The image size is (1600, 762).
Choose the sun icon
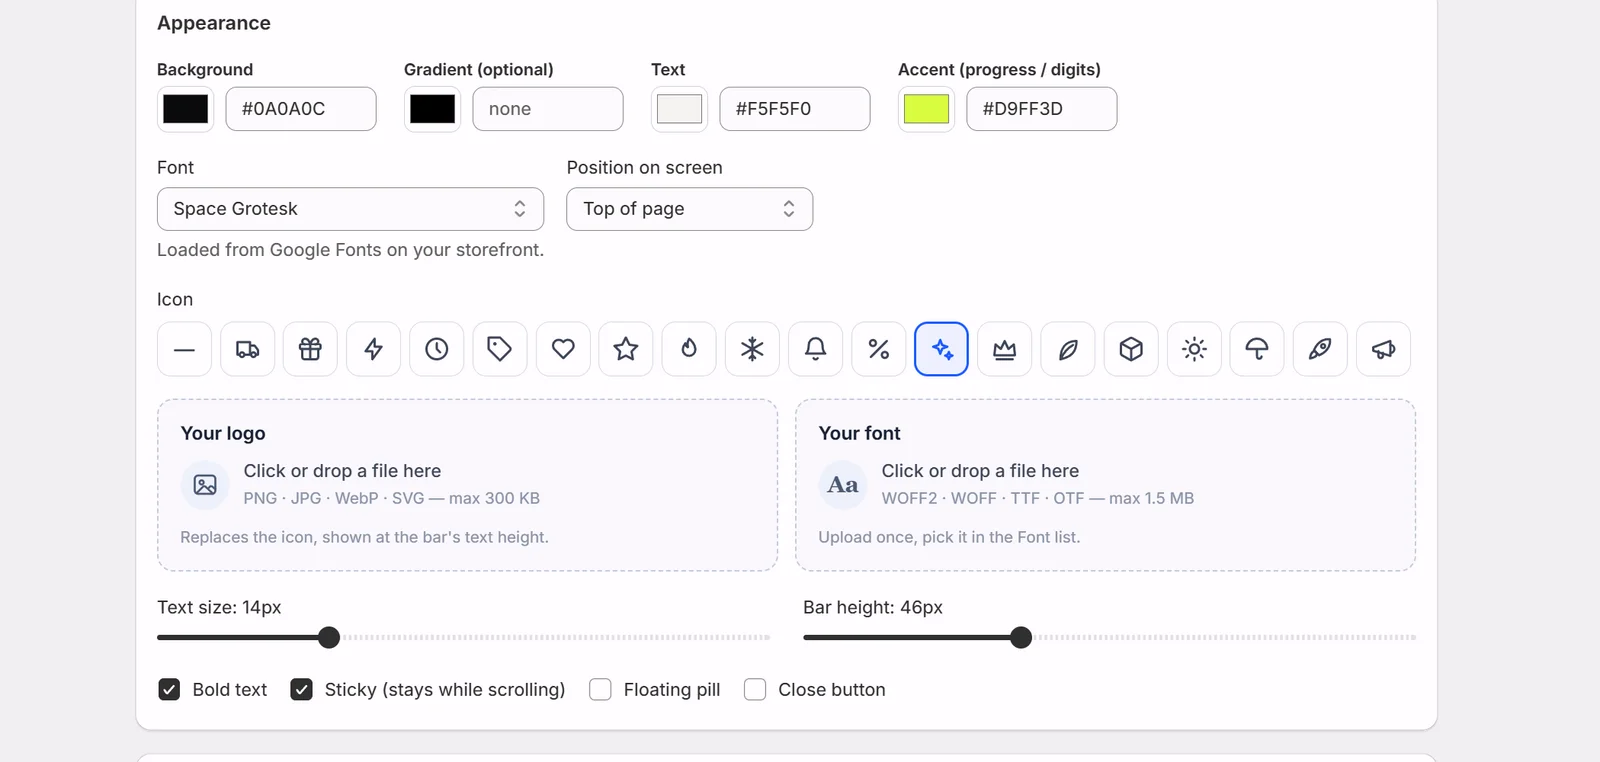(x=1194, y=349)
